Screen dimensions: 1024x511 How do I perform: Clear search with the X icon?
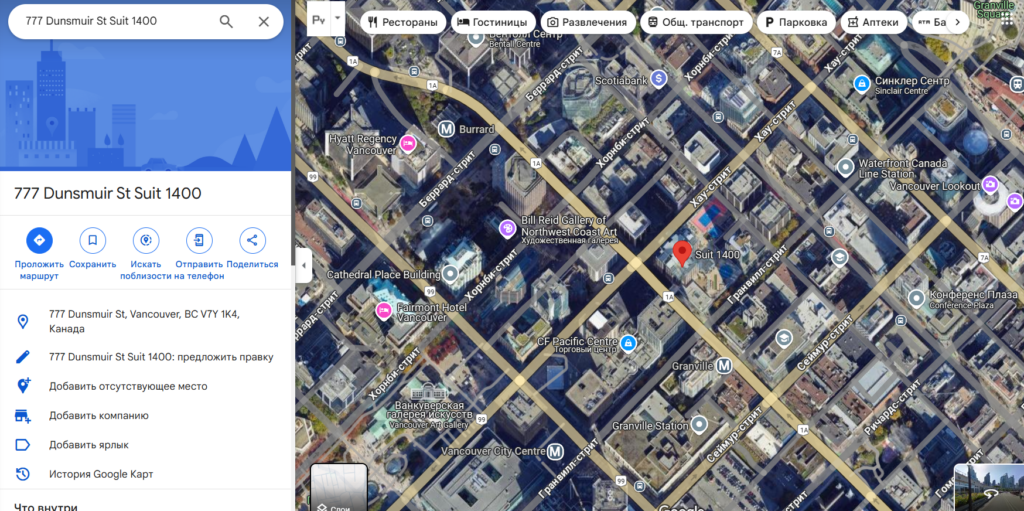point(263,21)
